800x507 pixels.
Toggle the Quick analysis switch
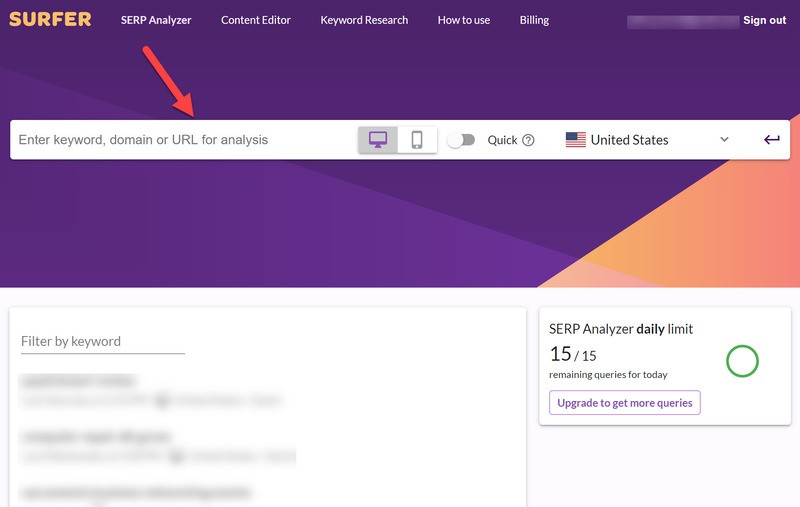click(461, 140)
